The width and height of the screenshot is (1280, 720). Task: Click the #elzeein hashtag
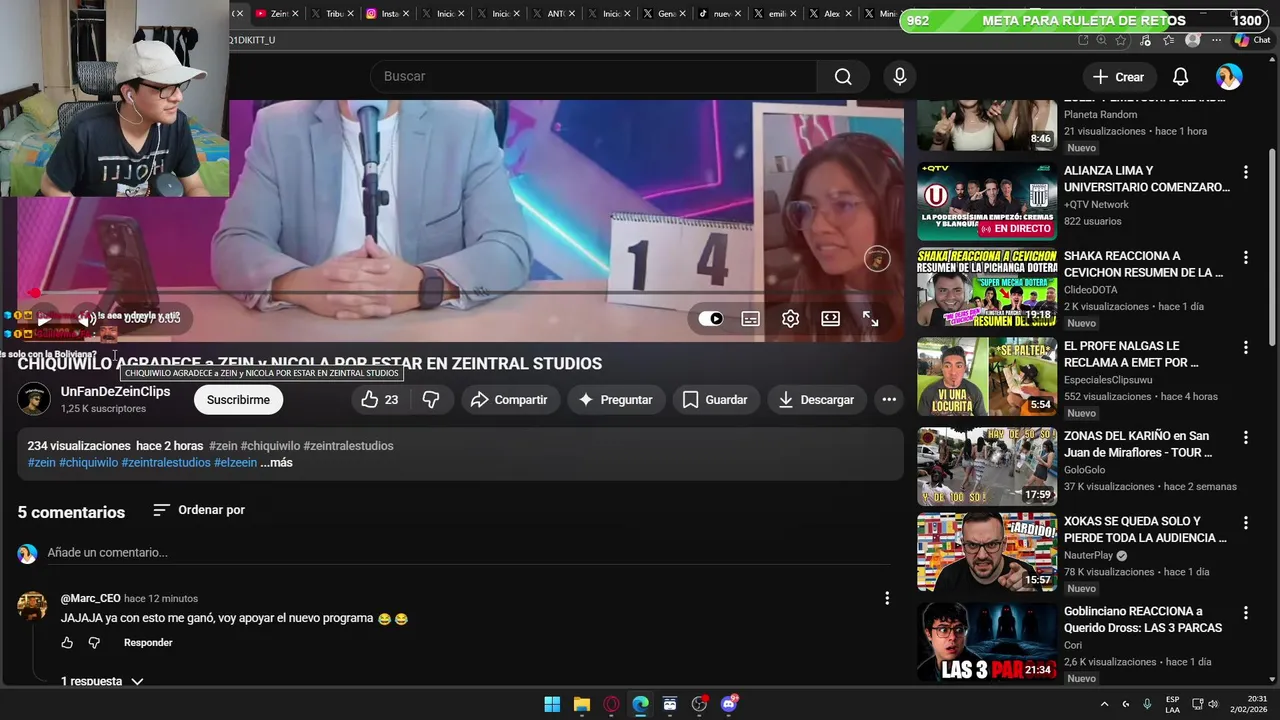(235, 463)
